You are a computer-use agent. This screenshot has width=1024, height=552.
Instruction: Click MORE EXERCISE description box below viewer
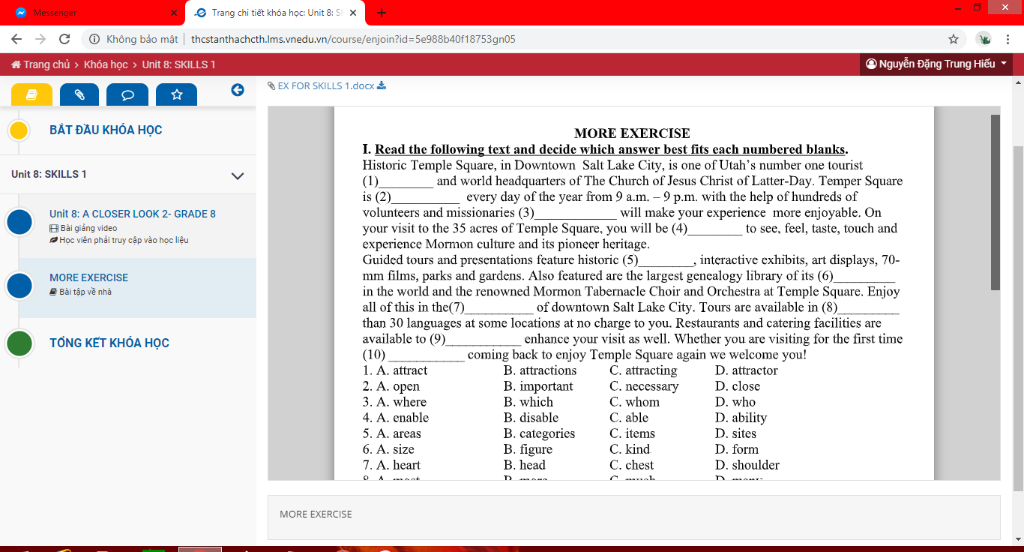click(633, 517)
